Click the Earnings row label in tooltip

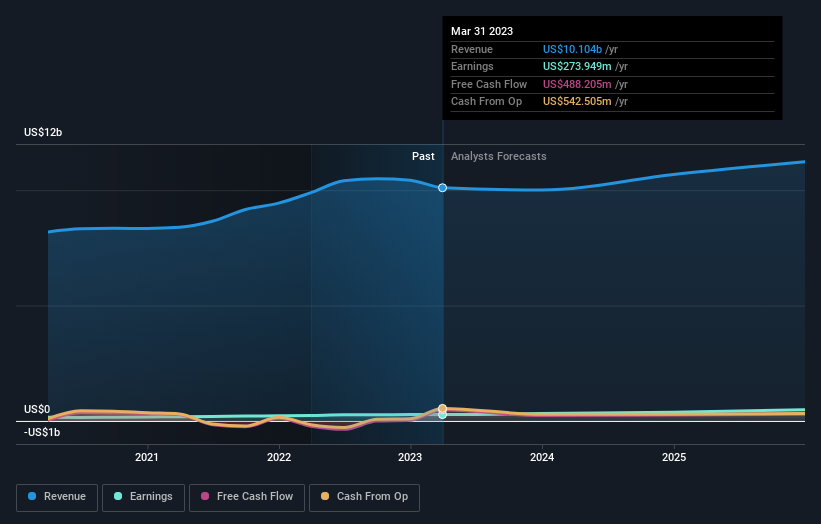click(x=472, y=66)
